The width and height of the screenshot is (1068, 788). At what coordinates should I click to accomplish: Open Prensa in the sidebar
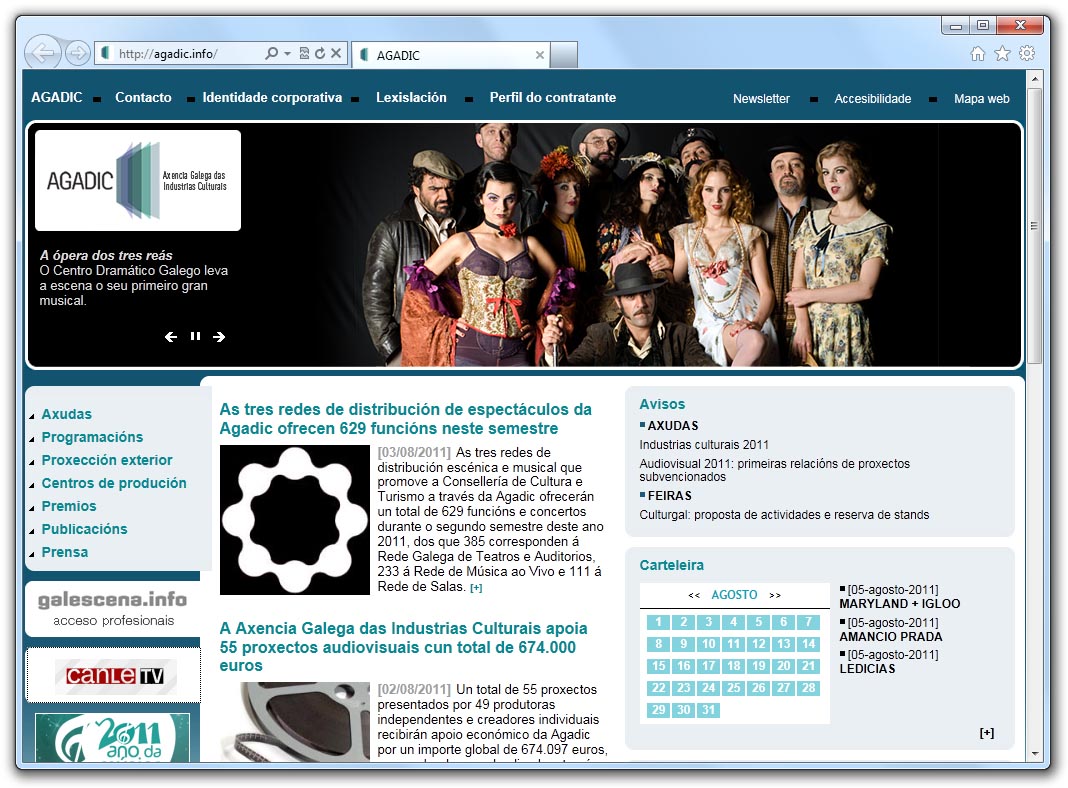click(x=65, y=552)
